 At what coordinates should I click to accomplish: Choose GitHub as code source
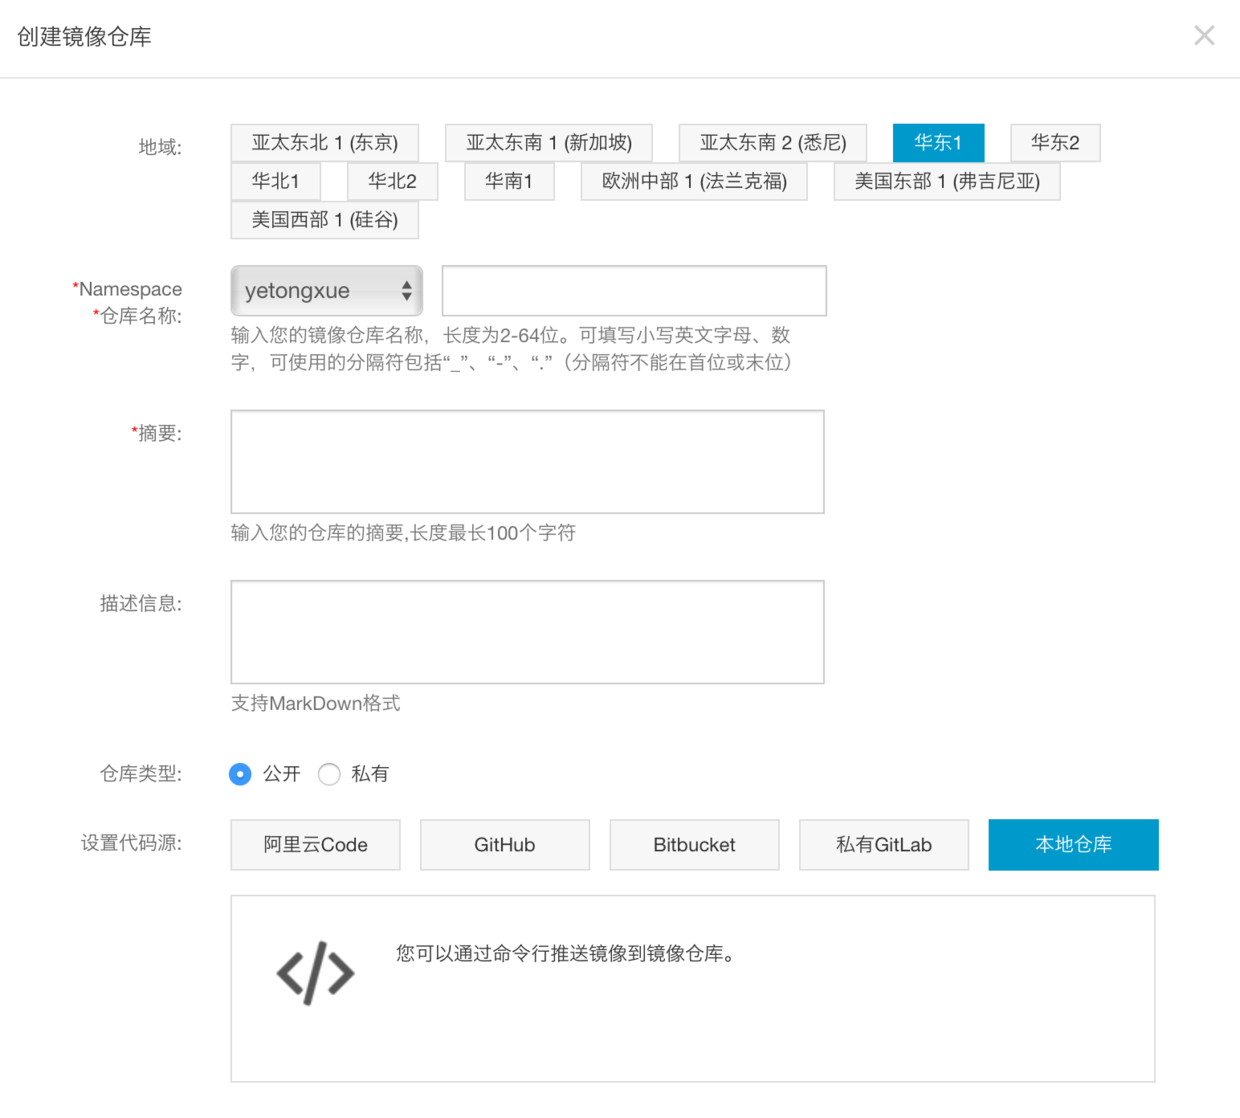(504, 845)
